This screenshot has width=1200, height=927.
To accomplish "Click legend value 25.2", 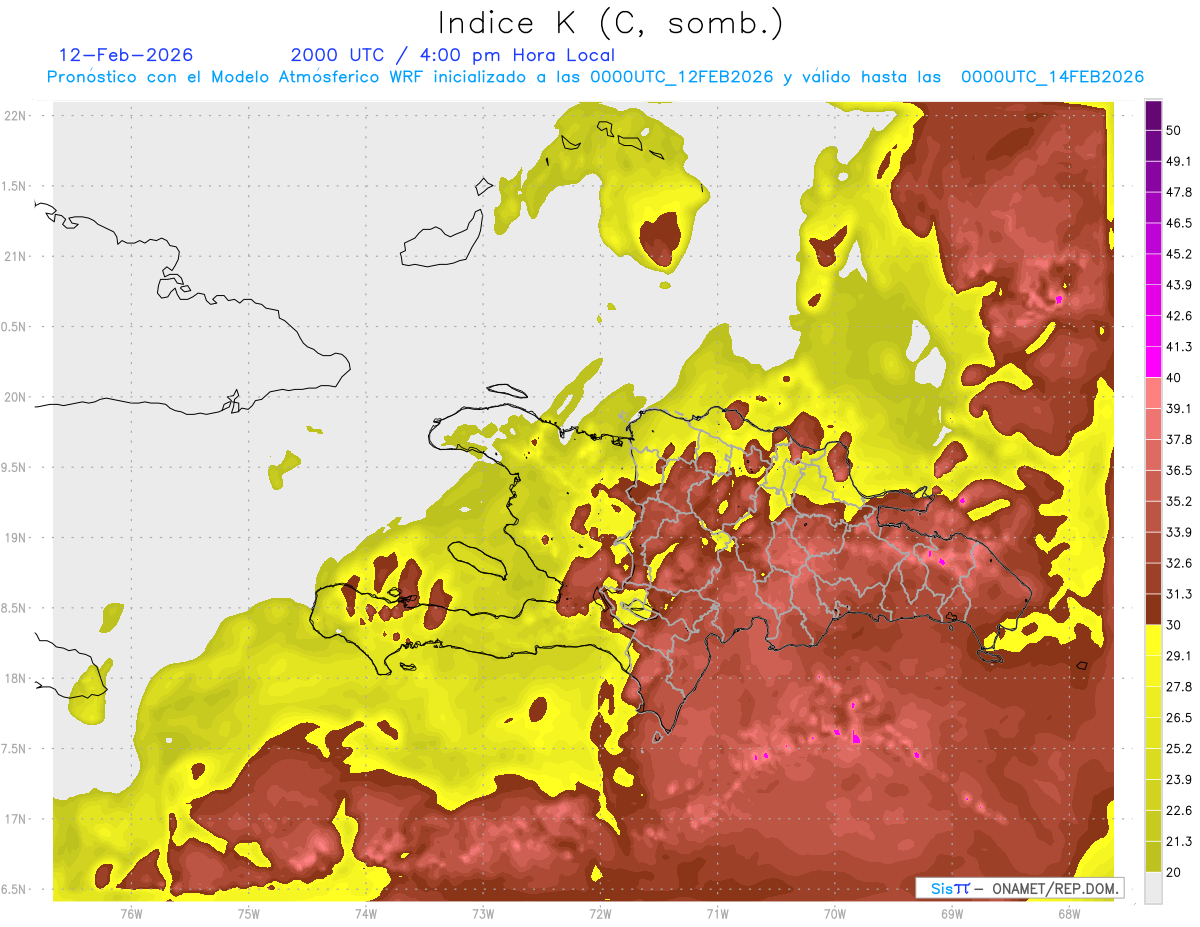I will [1179, 749].
